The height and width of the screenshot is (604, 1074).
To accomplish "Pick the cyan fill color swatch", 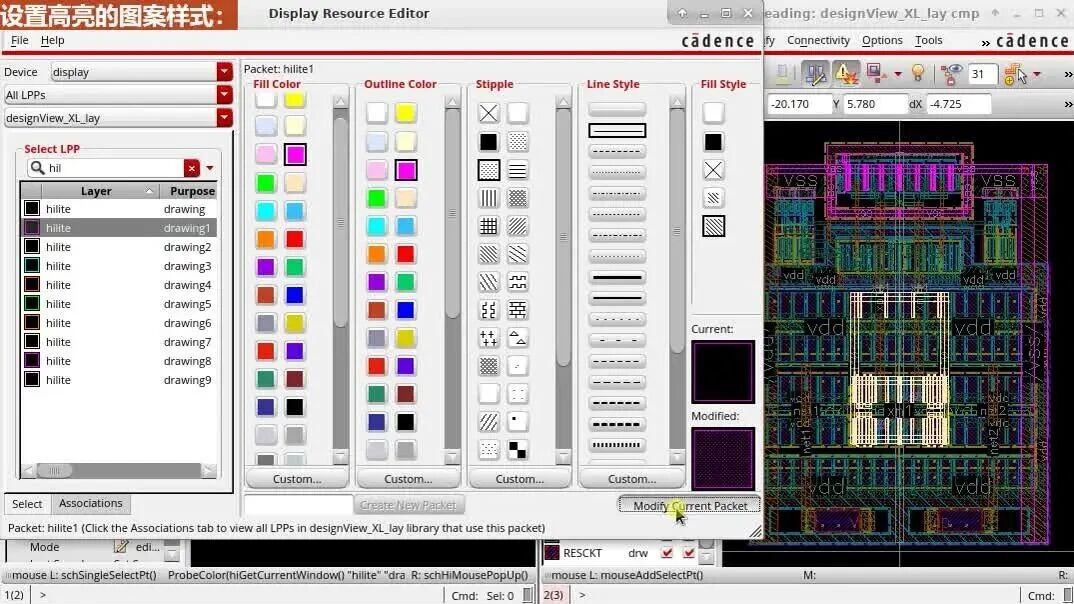I will pyautogui.click(x=265, y=210).
